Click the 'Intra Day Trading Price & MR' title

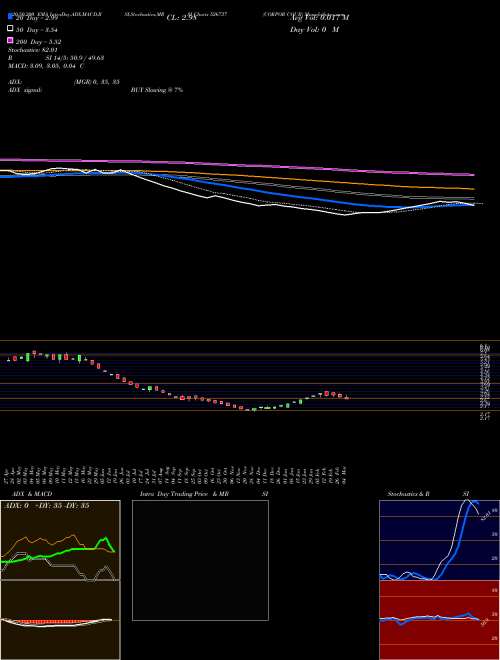pos(184,494)
